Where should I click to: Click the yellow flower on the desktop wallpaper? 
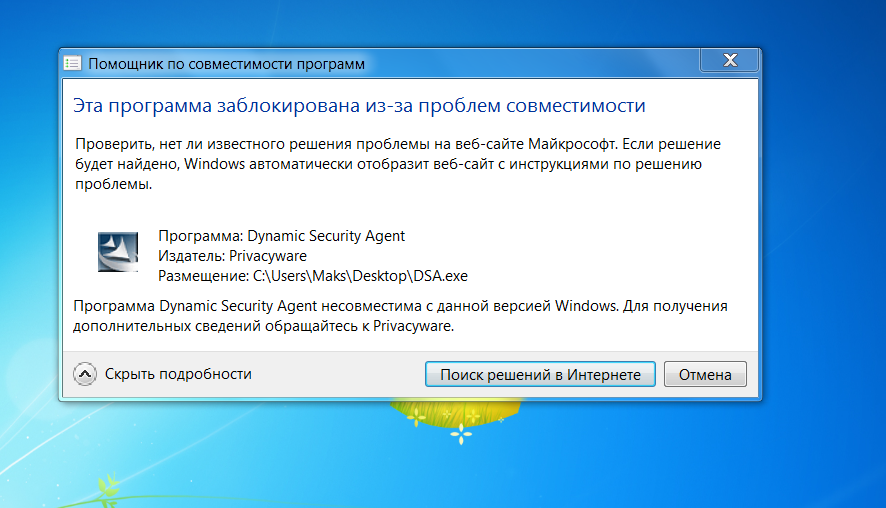458,410
